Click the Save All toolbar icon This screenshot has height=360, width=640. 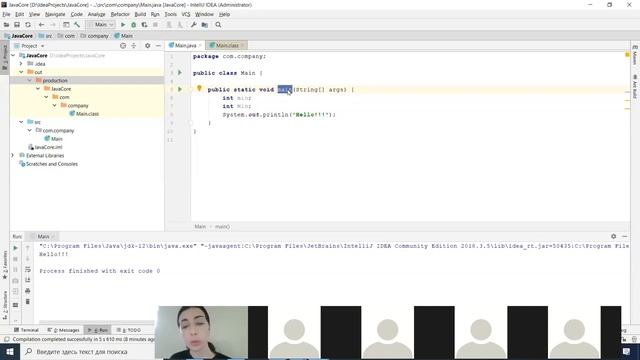17,25
